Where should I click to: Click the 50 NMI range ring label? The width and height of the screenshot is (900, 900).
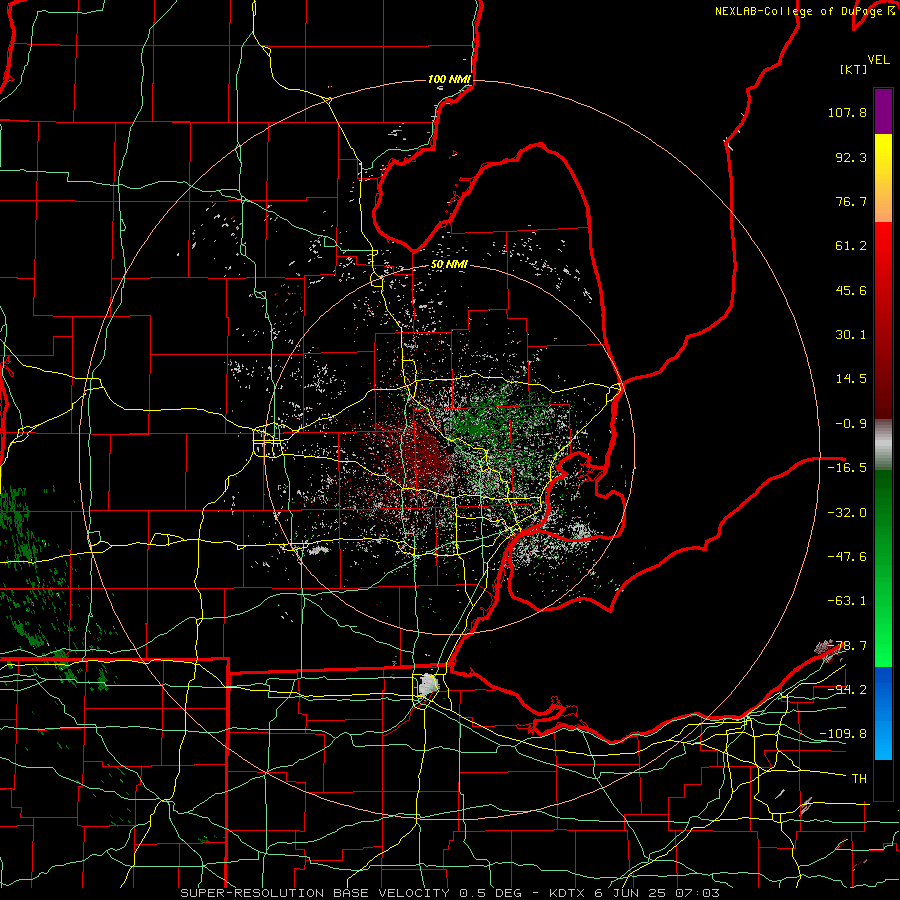tap(449, 265)
